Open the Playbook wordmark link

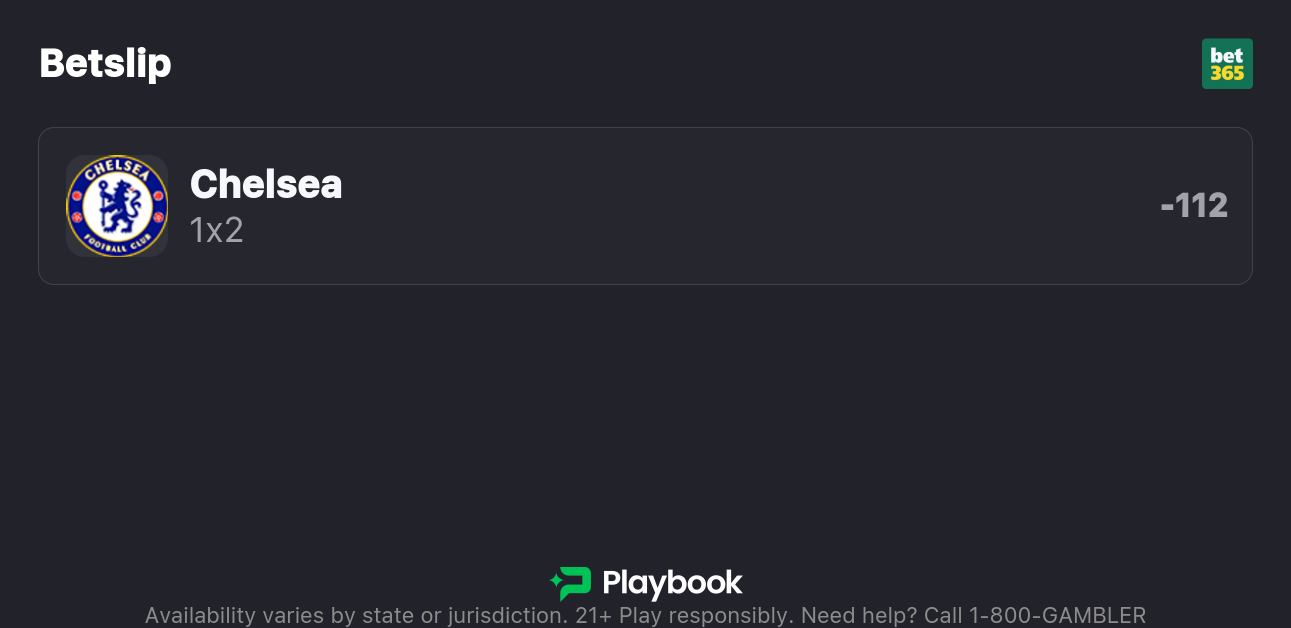click(672, 583)
